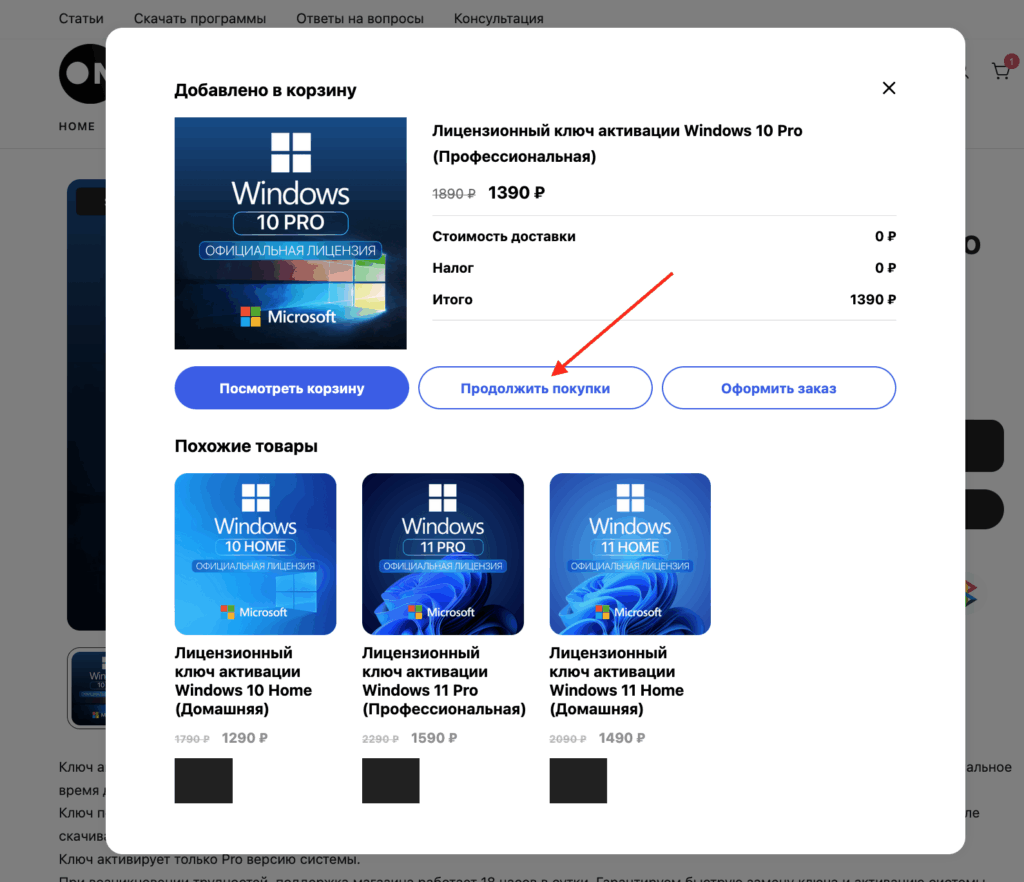This screenshot has height=882, width=1024.
Task: Click the round site logo
Action: pos(82,73)
